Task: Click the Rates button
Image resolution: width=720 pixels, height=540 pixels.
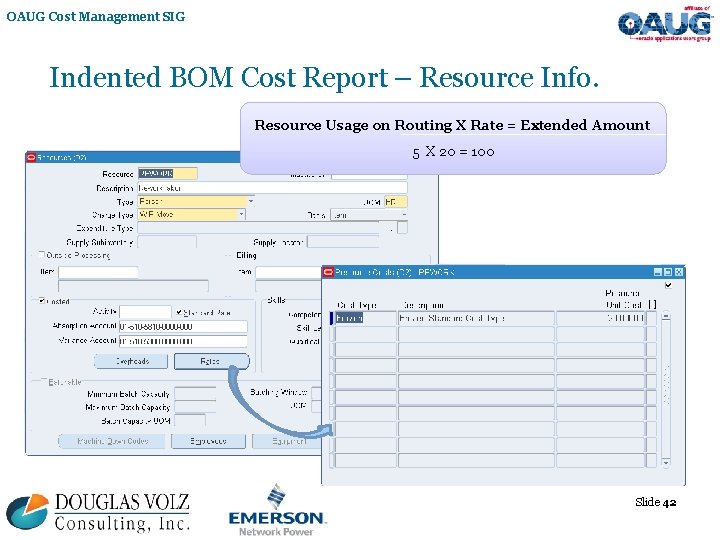Action: point(211,361)
